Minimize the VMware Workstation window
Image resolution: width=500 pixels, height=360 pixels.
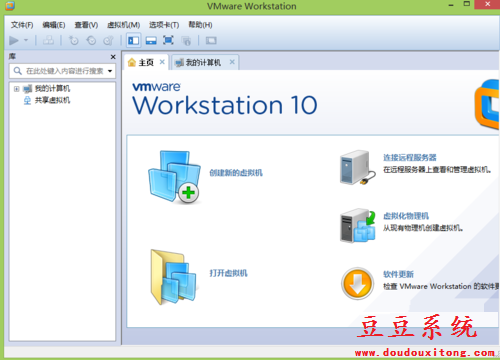pyautogui.click(x=451, y=5)
